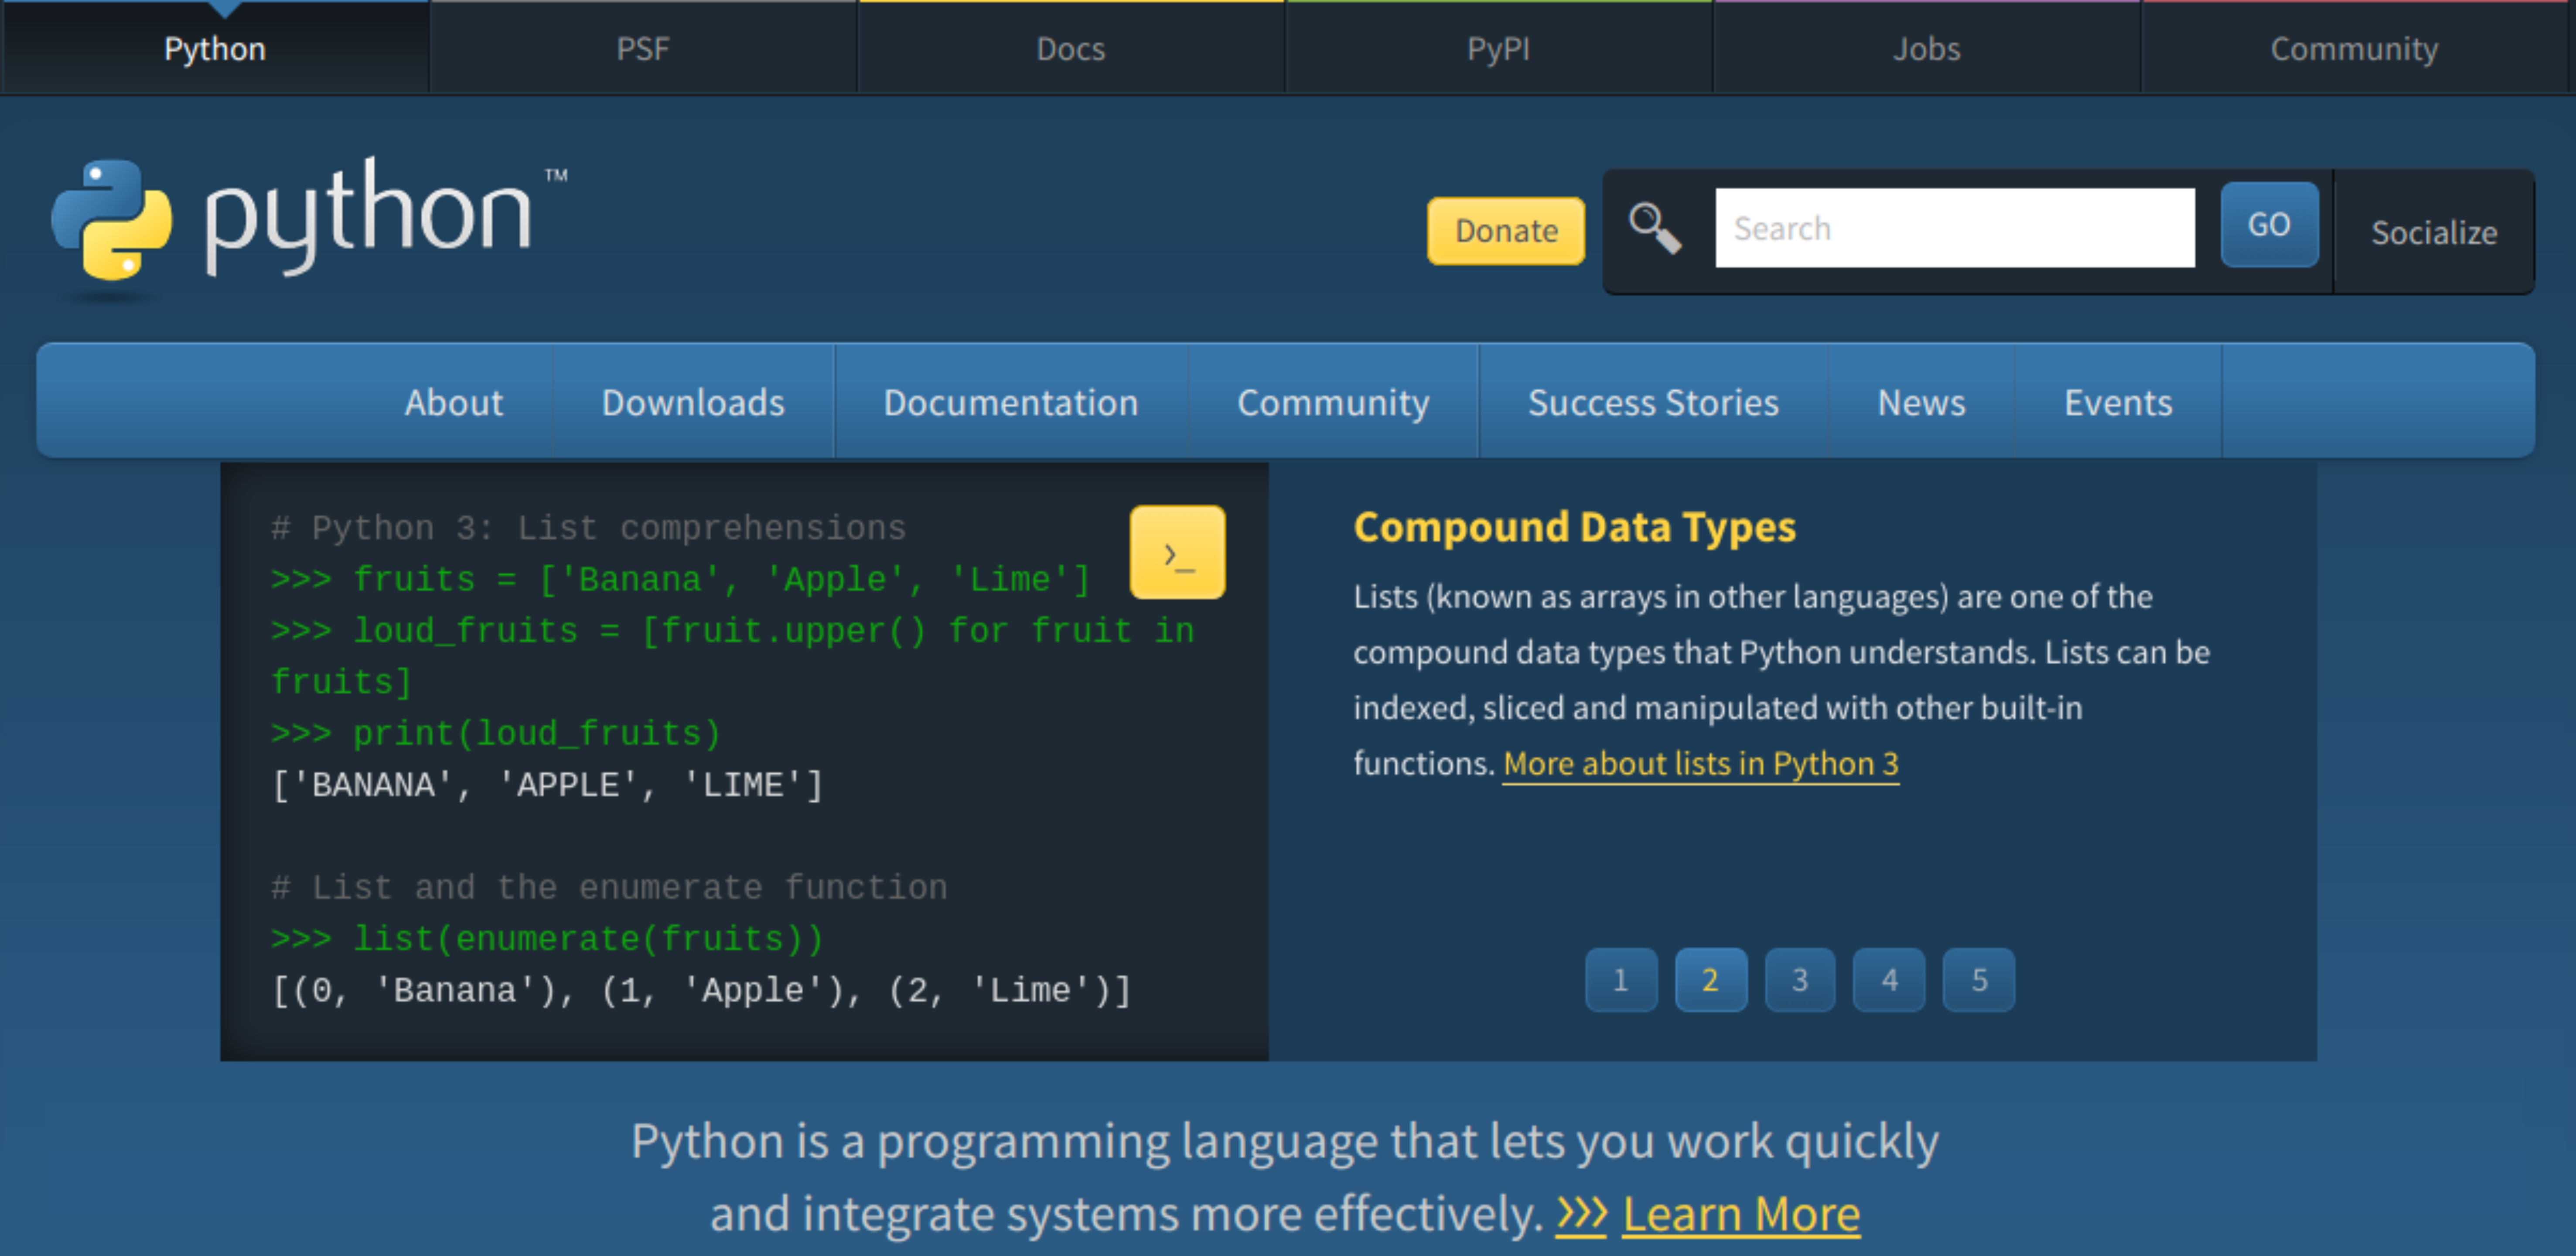Viewport: 2576px width, 1256px height.
Task: Expand the Socialize dropdown menu
Action: 2433,232
